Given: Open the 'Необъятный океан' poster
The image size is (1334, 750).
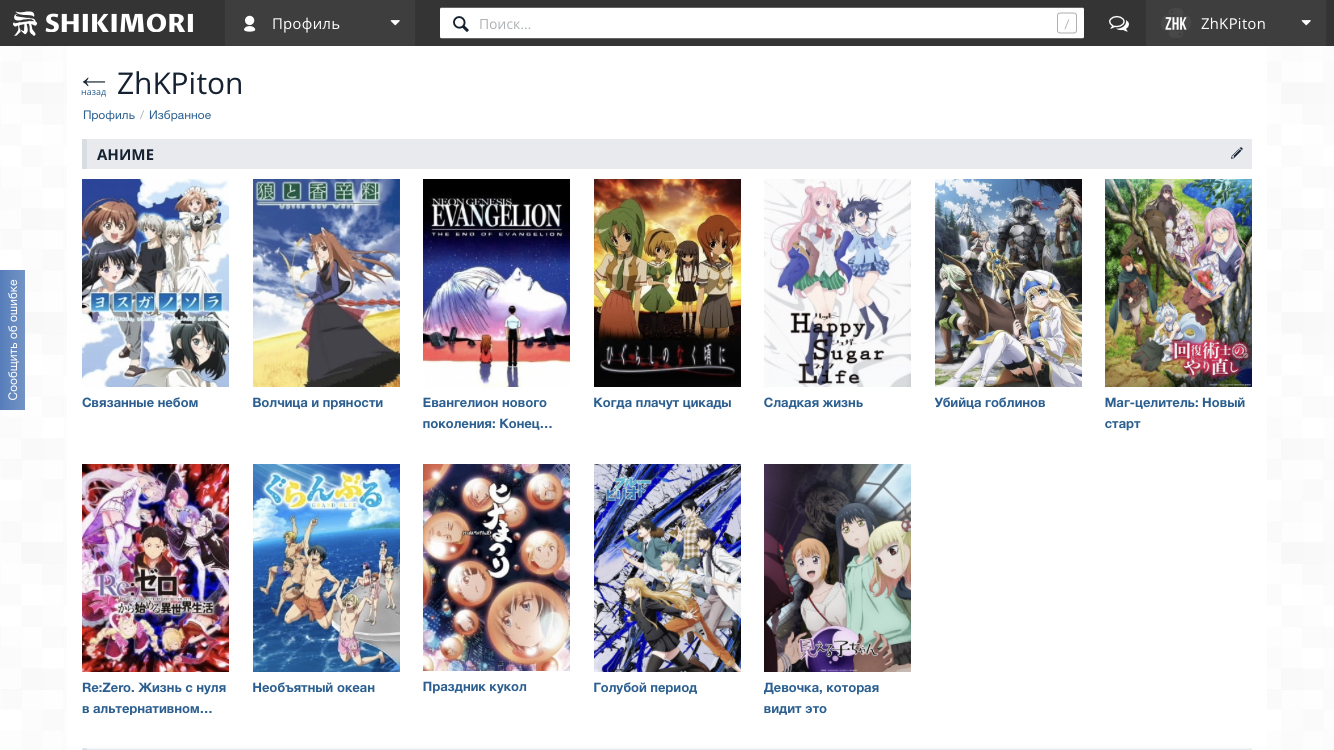Looking at the screenshot, I should pos(326,568).
